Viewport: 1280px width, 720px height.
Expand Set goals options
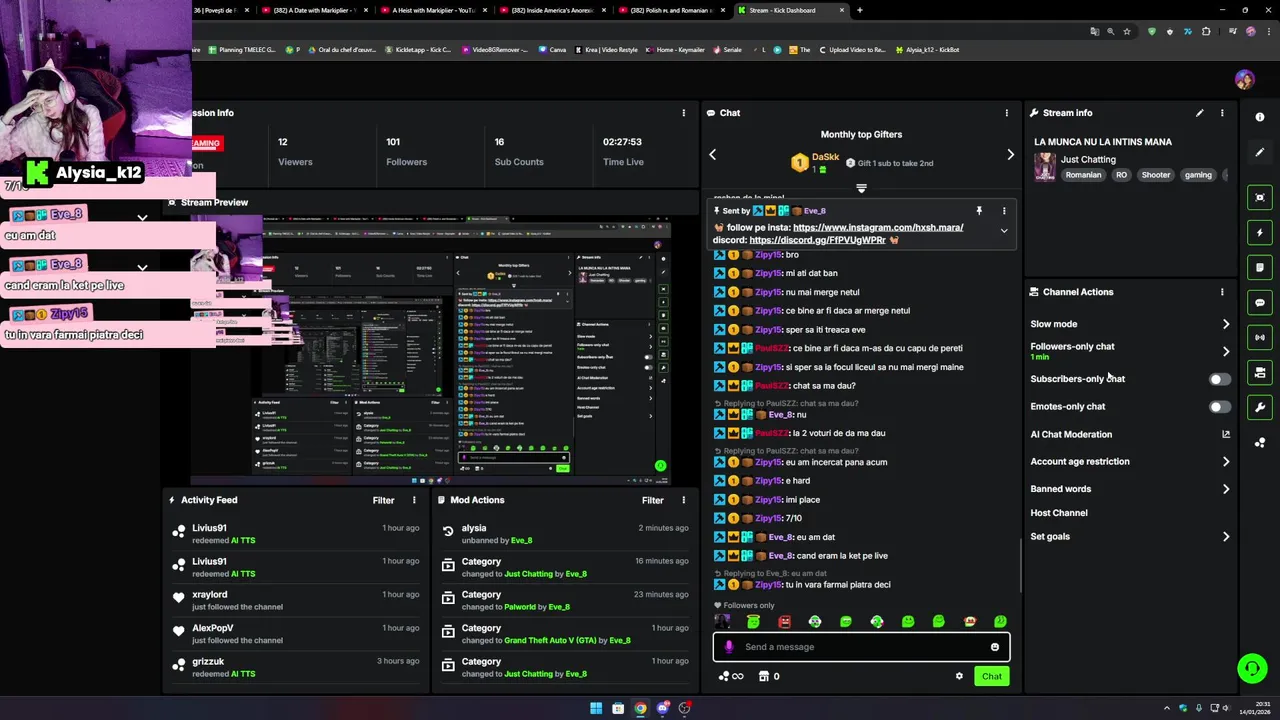pyautogui.click(x=1226, y=537)
